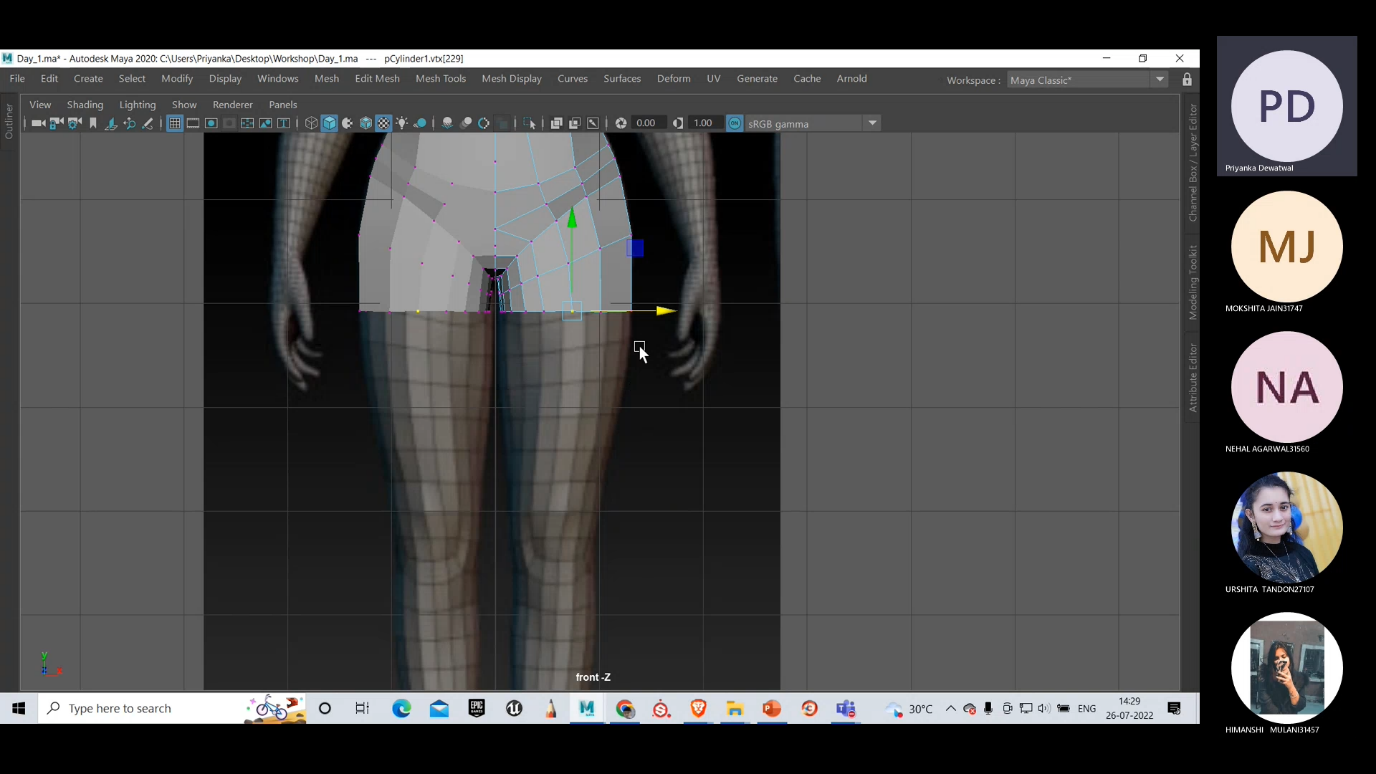
Task: Expand the Outliner side tab
Action: coord(9,121)
